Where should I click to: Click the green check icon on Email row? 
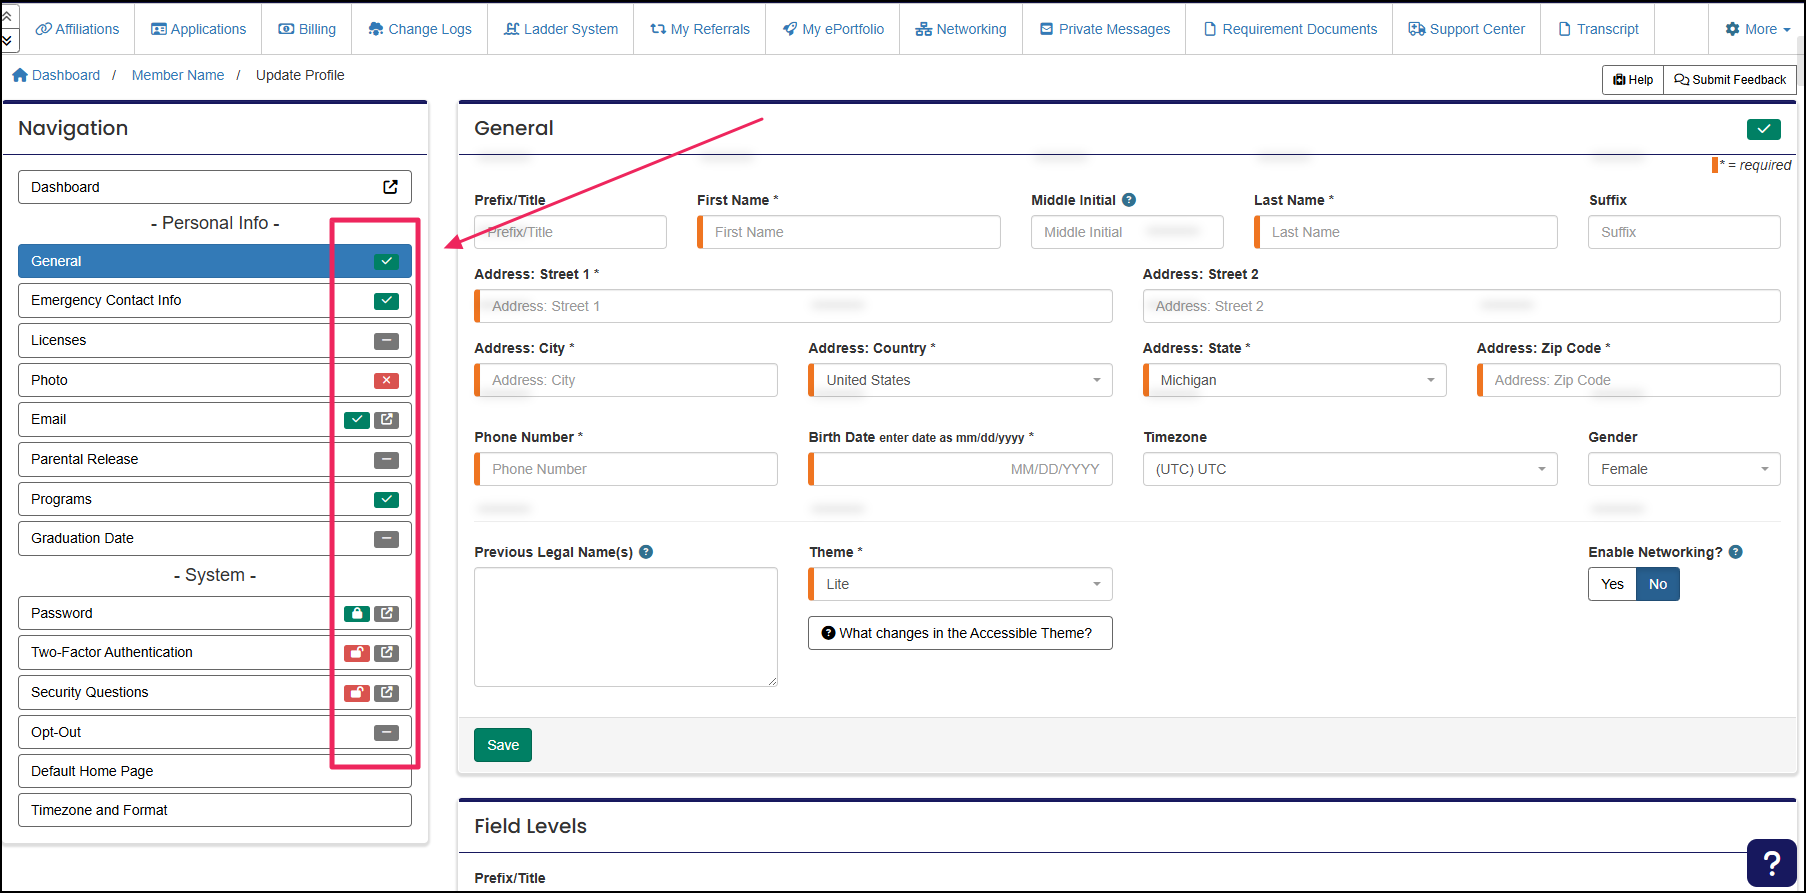(357, 420)
